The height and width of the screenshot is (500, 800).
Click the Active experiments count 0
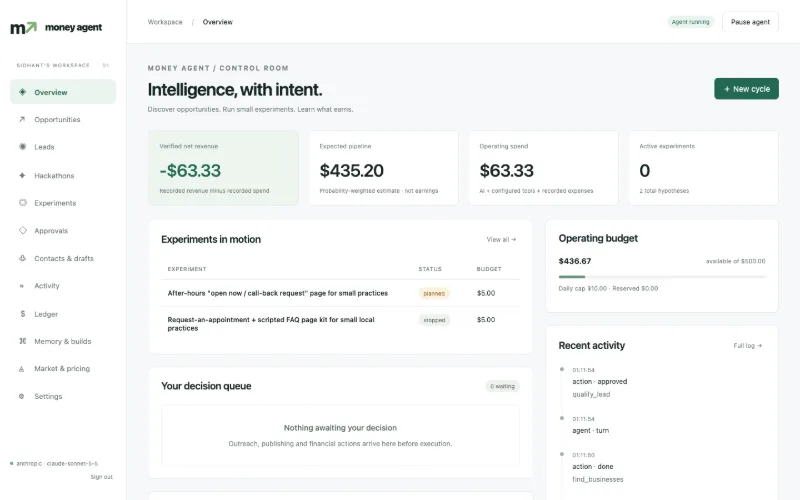(x=644, y=170)
